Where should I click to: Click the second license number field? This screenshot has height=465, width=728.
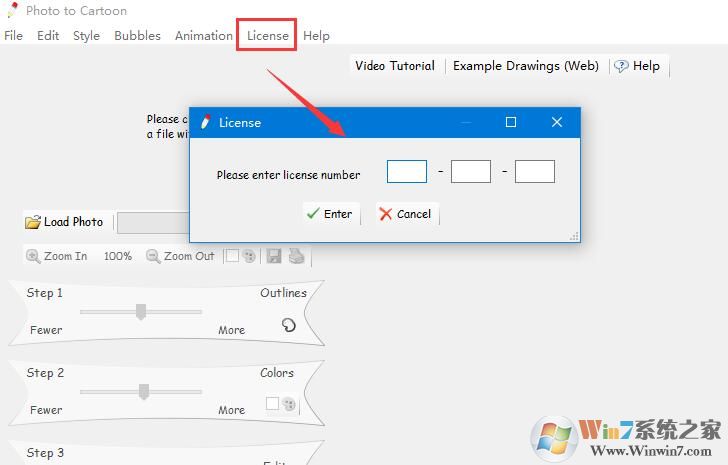pyautogui.click(x=471, y=172)
